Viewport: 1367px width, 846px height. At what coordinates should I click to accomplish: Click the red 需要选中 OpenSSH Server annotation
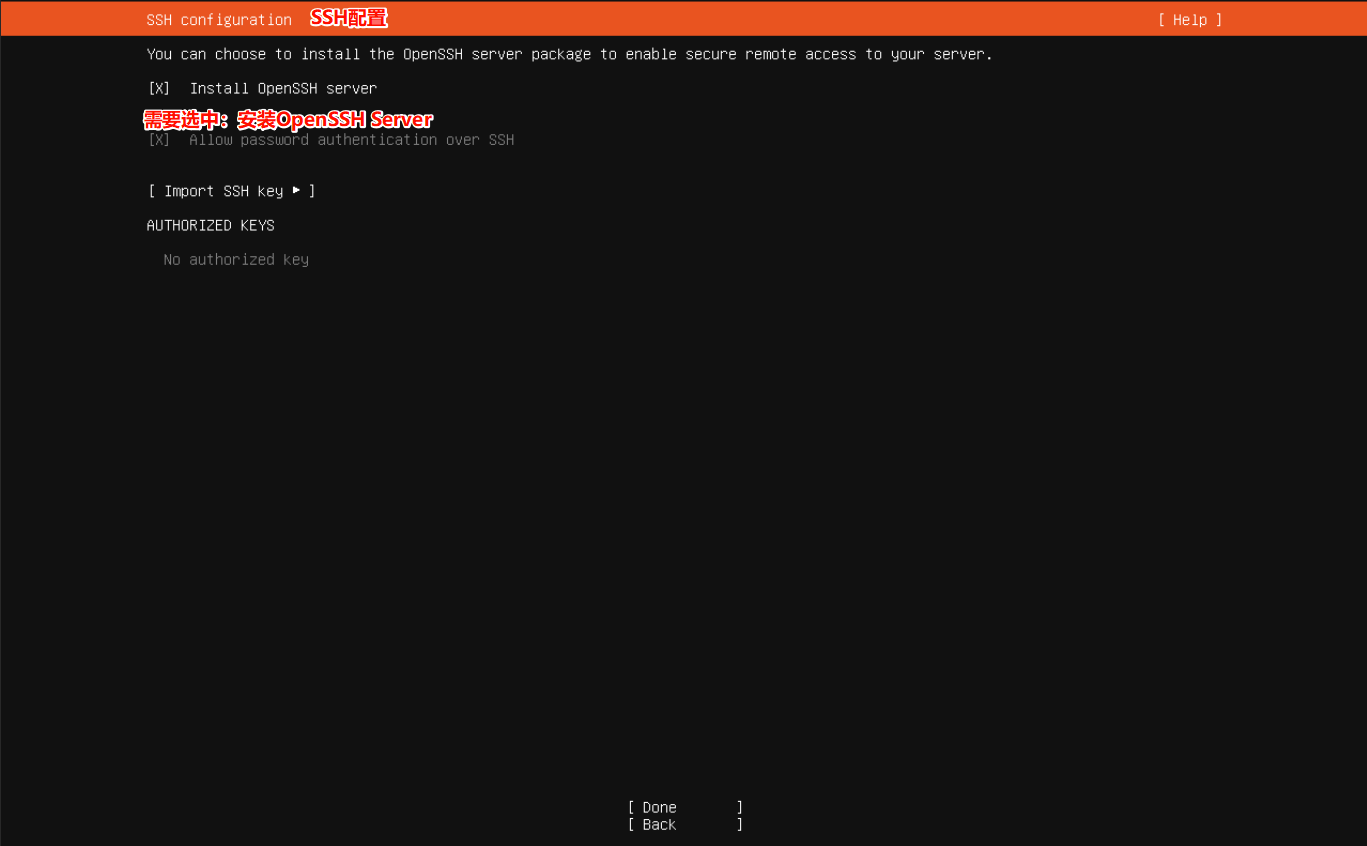(x=288, y=120)
